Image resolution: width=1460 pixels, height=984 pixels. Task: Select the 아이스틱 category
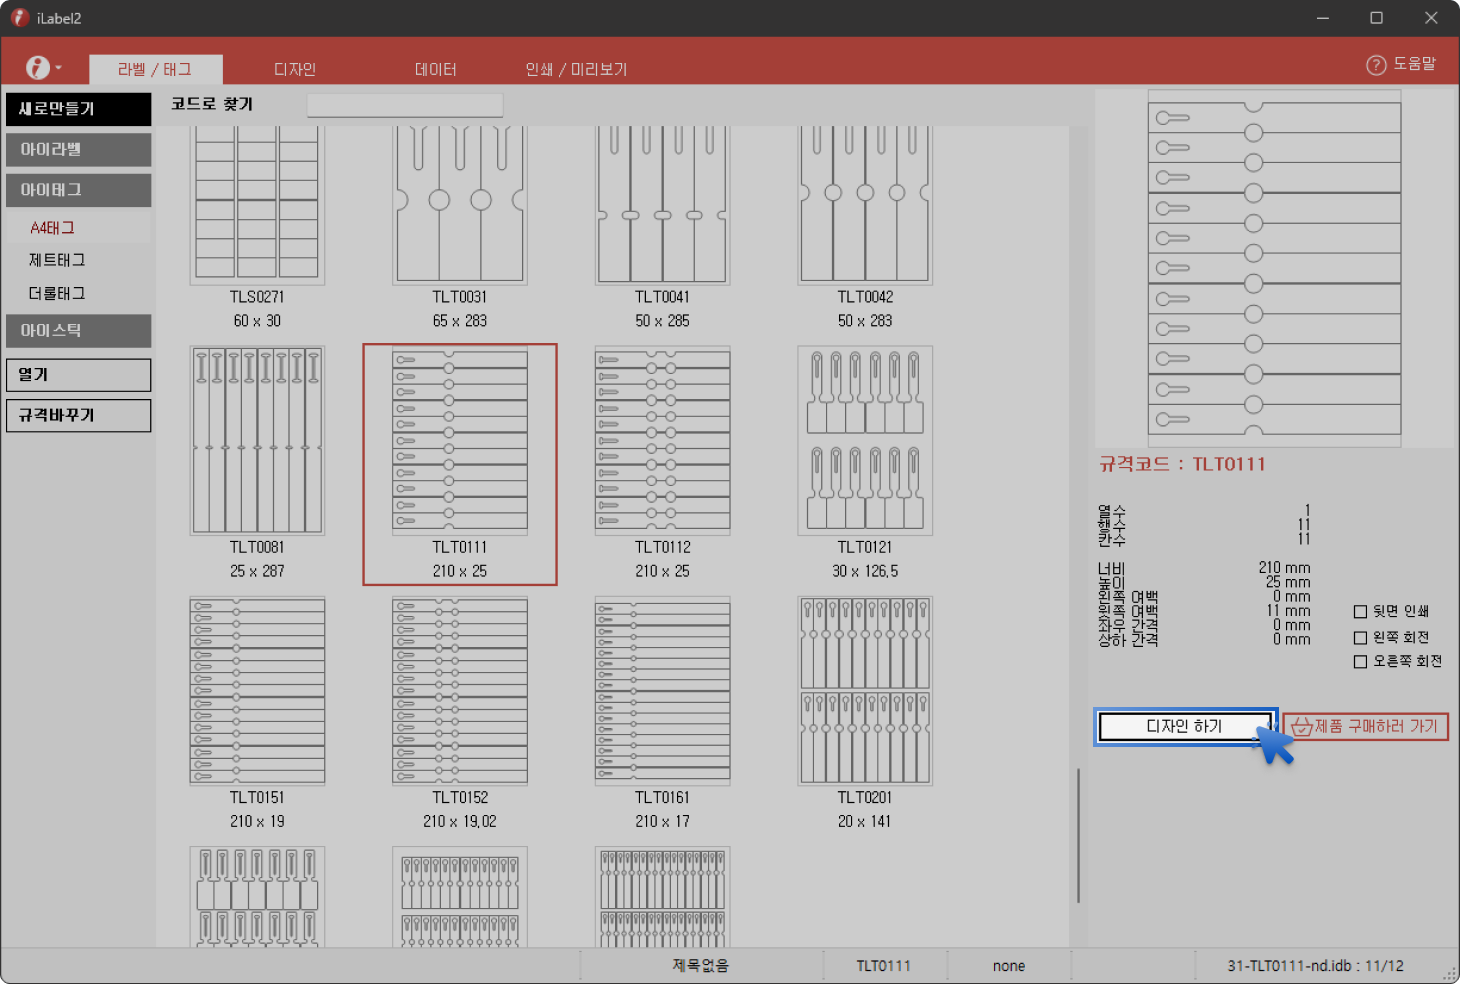tap(78, 331)
